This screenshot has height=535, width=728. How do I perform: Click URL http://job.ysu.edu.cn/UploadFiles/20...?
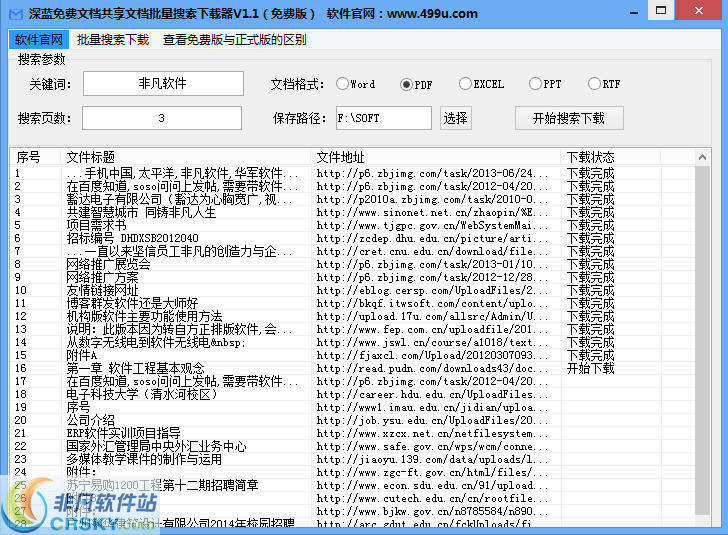click(x=432, y=421)
